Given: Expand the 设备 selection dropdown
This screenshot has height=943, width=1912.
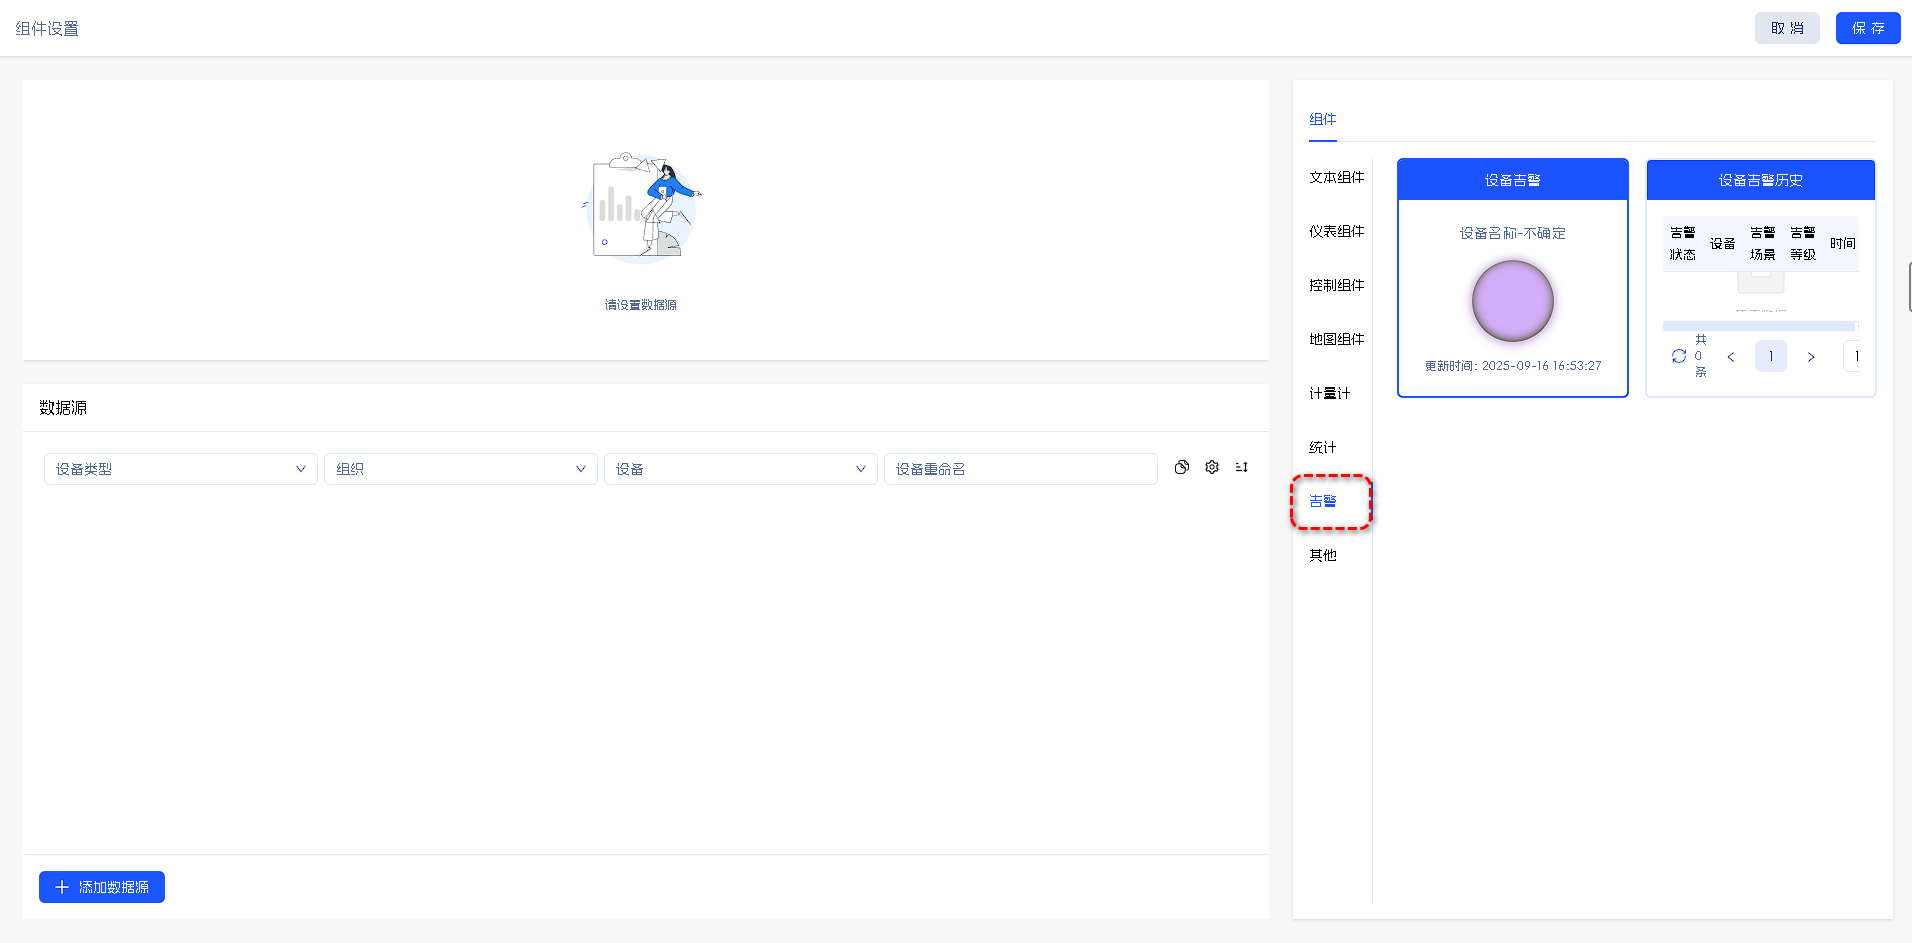Looking at the screenshot, I should point(741,469).
